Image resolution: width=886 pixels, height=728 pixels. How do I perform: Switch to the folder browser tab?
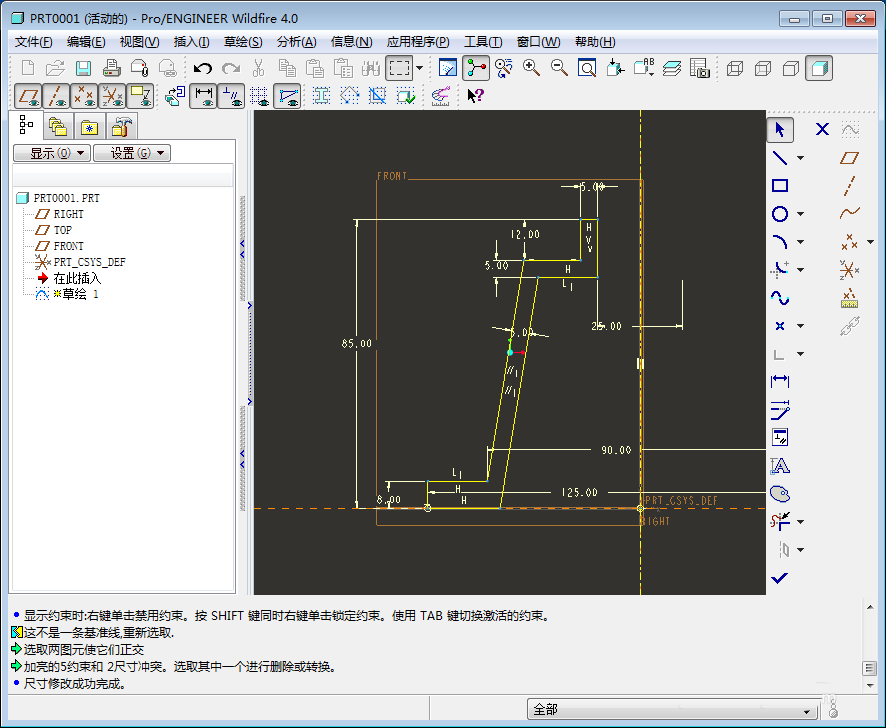58,127
